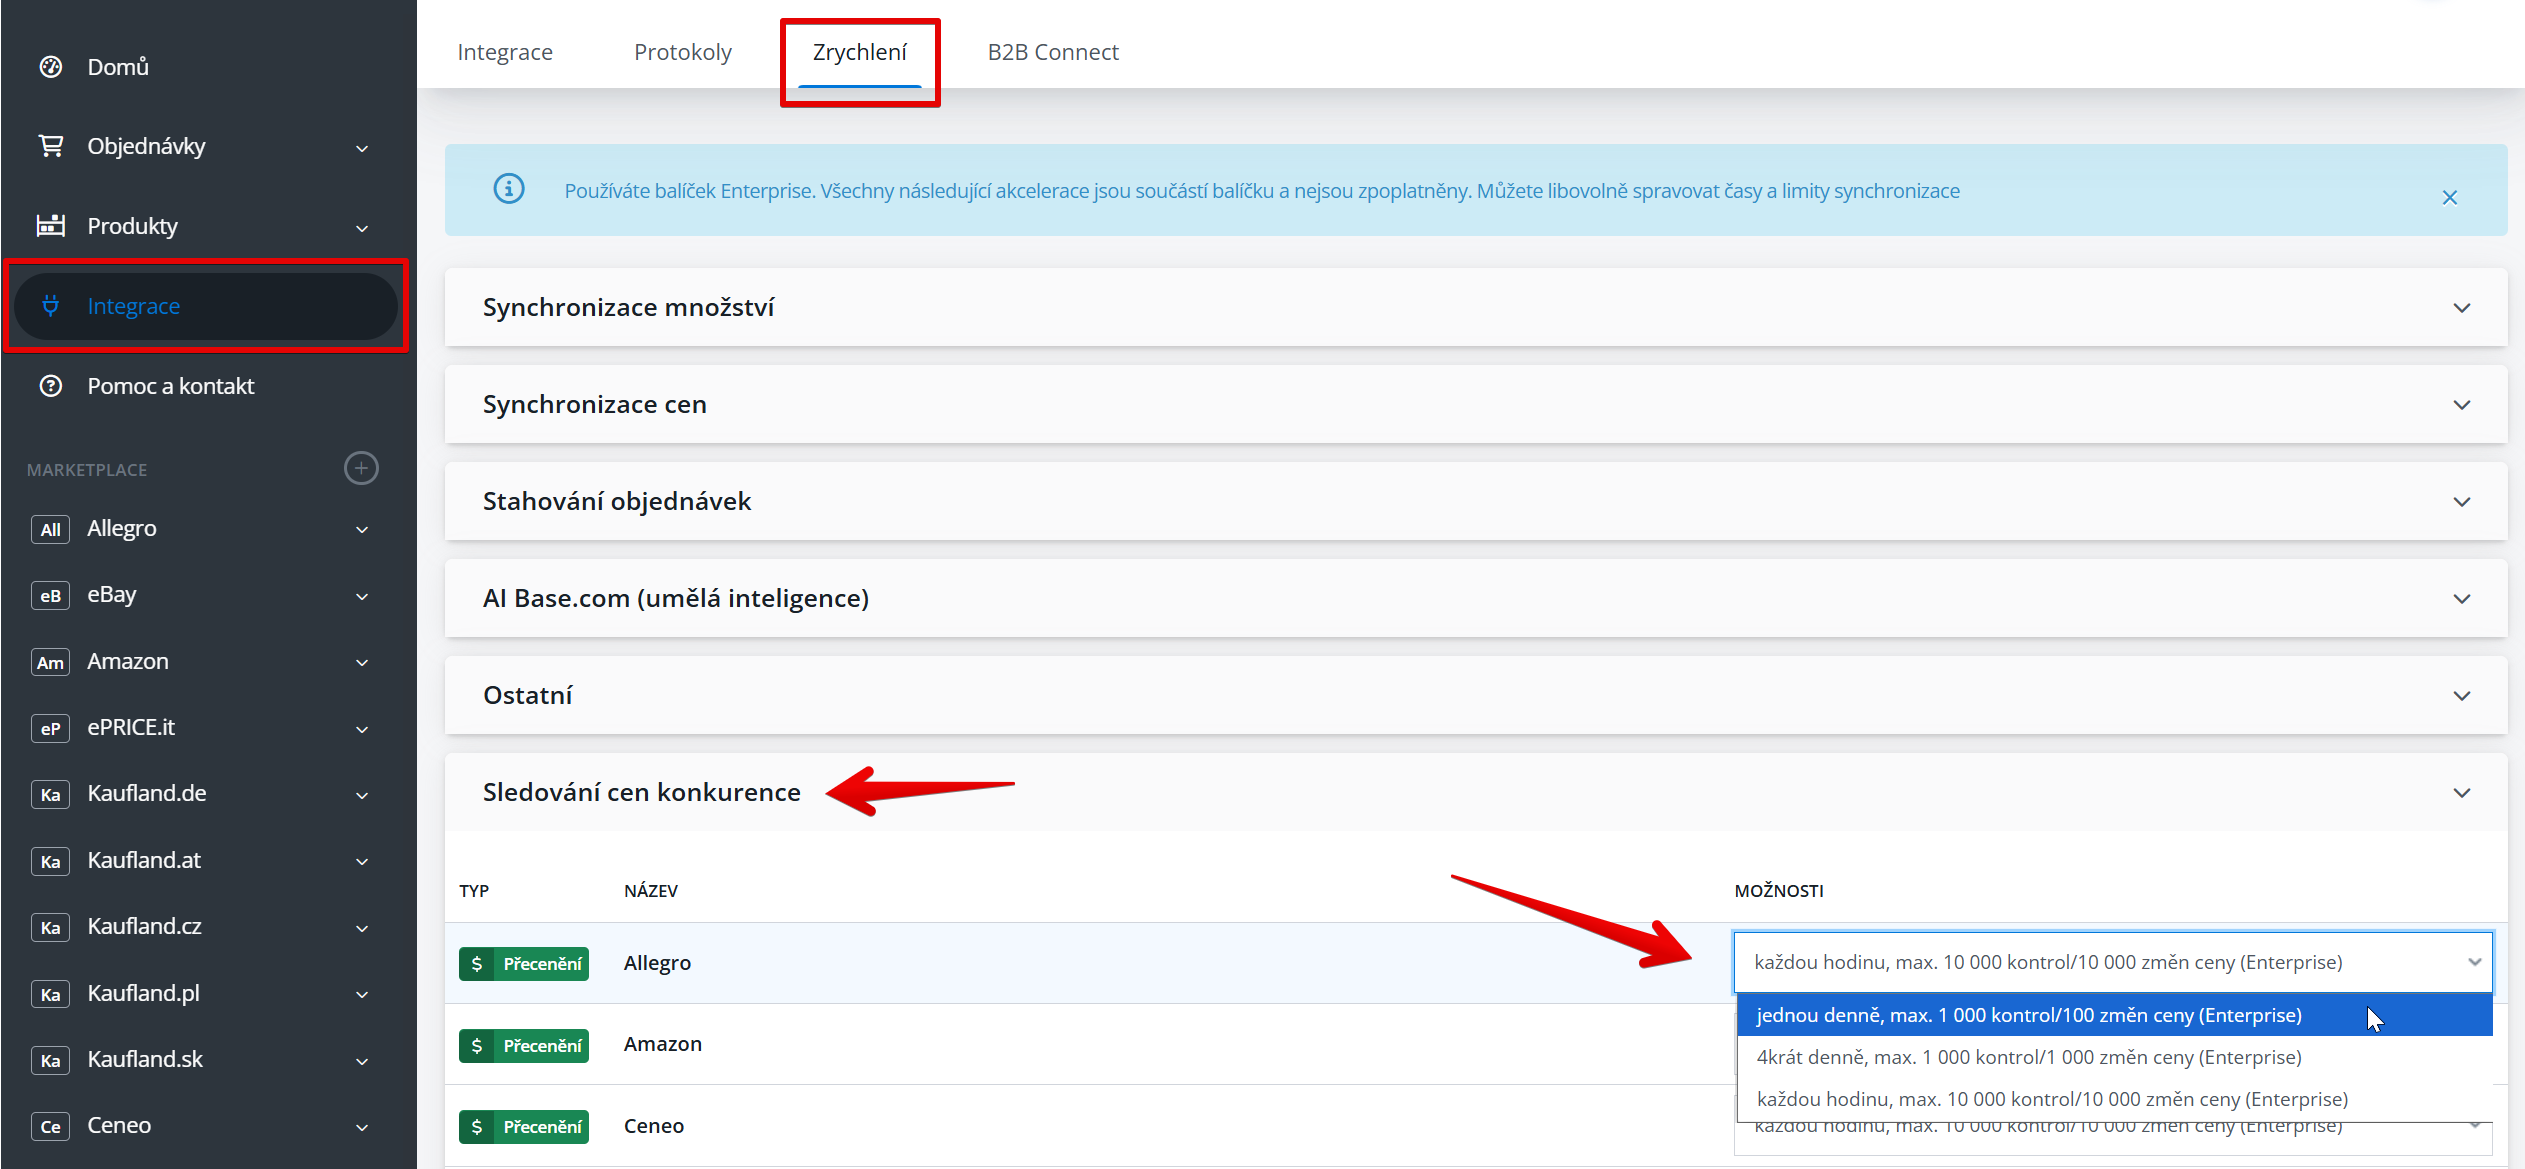Click the Kaufland.sk 'Ka' badge icon

pyautogui.click(x=51, y=1060)
